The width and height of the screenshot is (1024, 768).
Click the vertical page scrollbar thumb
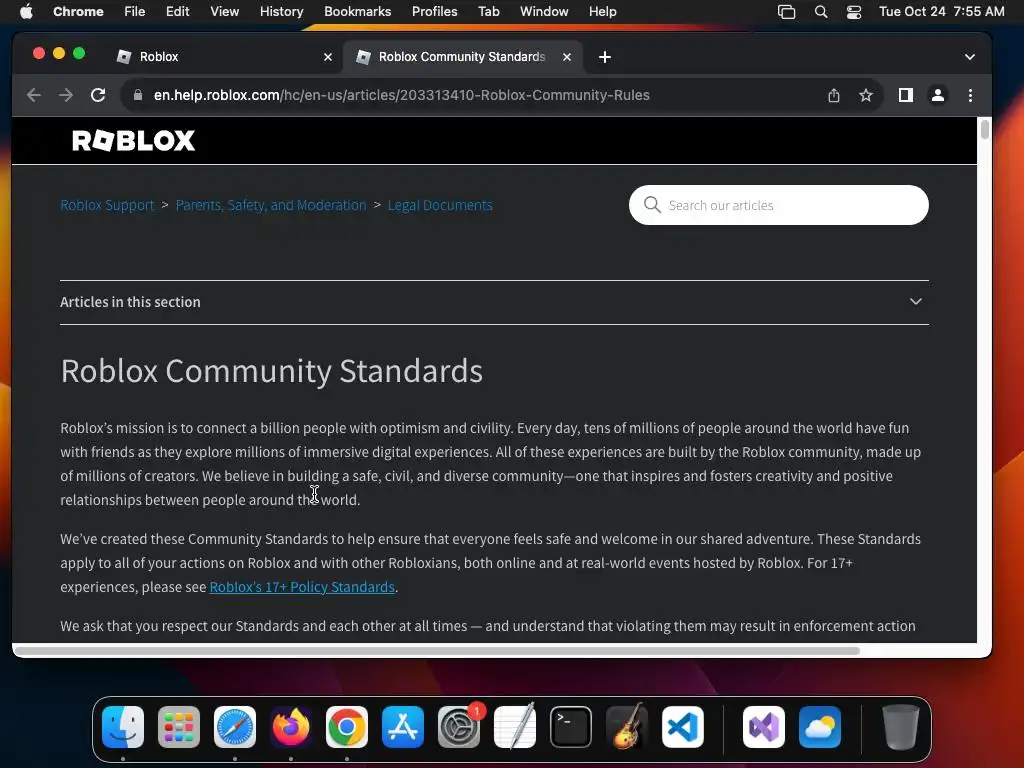point(984,129)
